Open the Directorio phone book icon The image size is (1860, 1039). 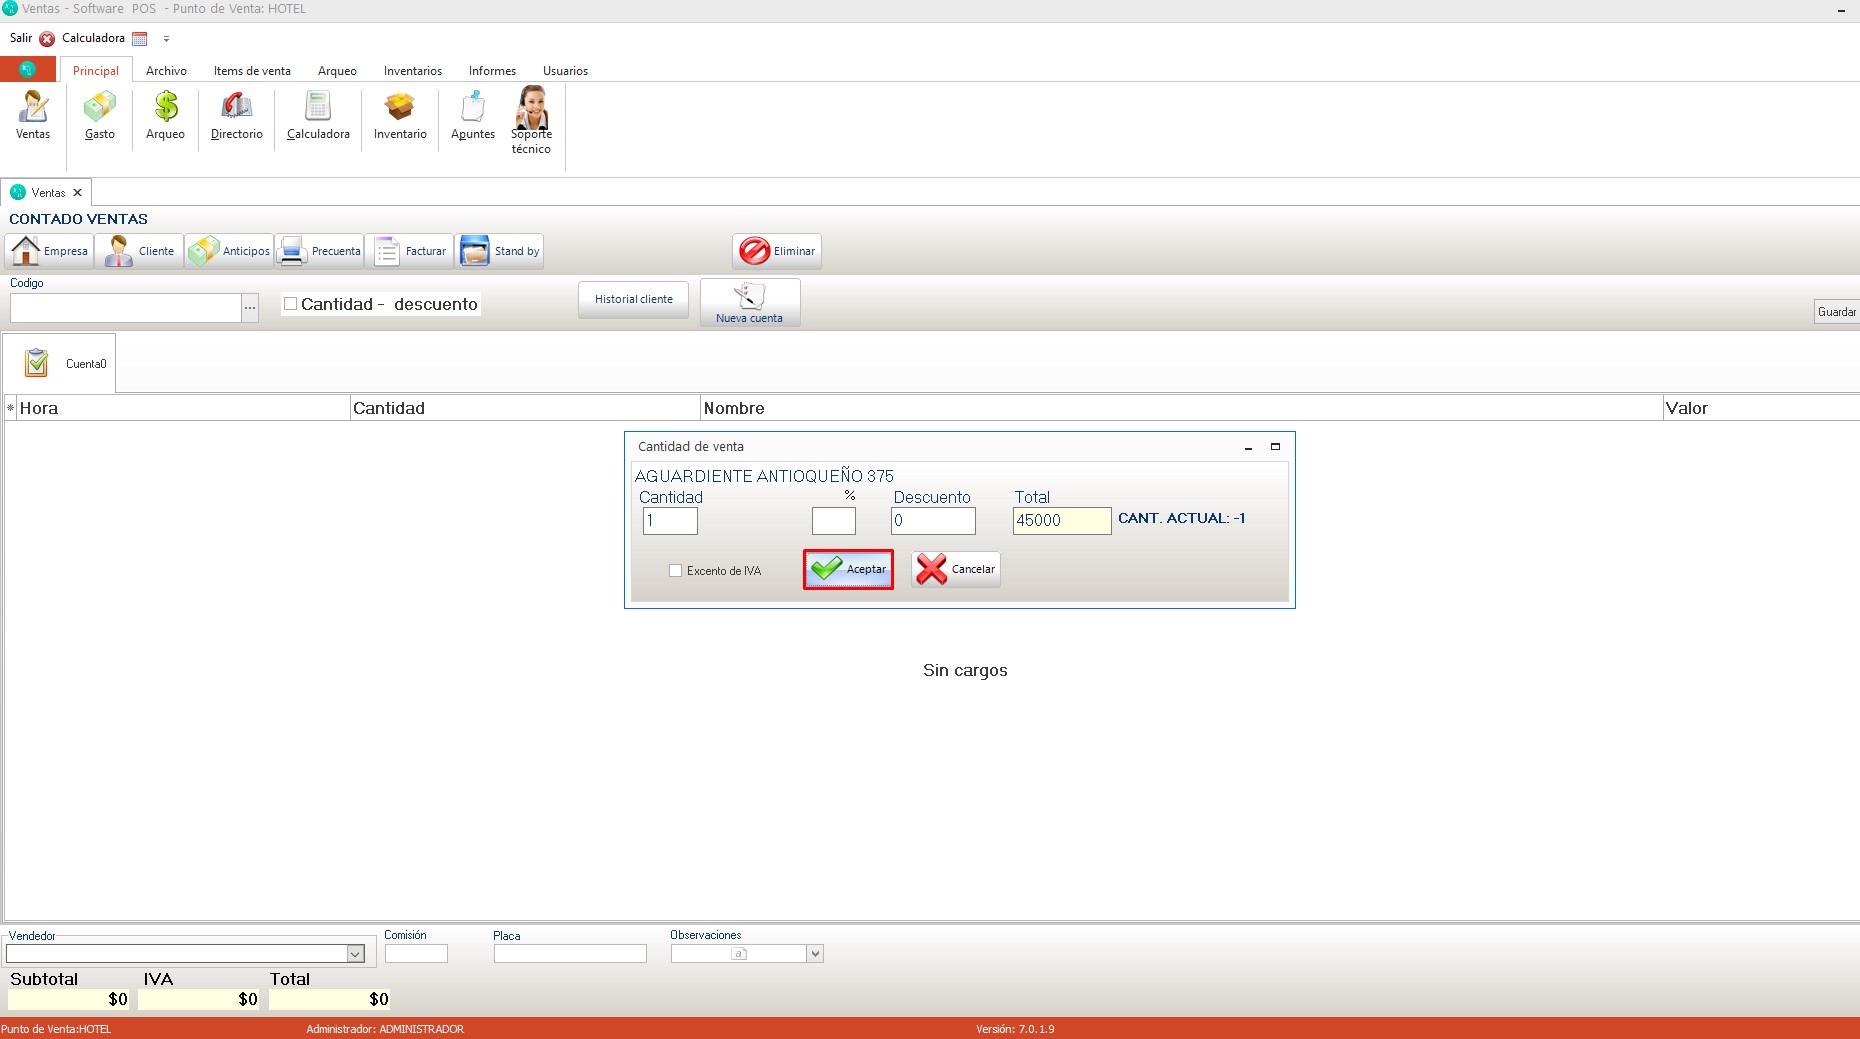[x=236, y=108]
